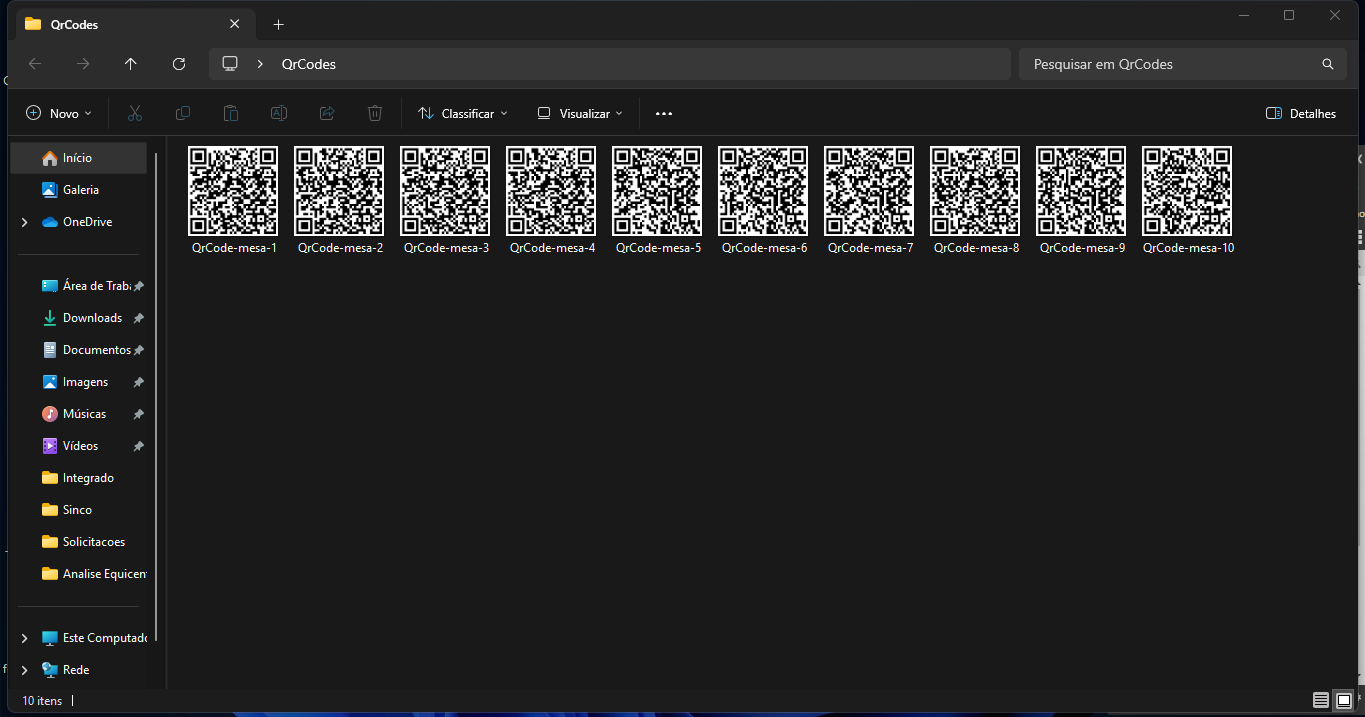This screenshot has height=717, width=1365.
Task: Click QrCodes in the address bar
Action: [x=309, y=64]
